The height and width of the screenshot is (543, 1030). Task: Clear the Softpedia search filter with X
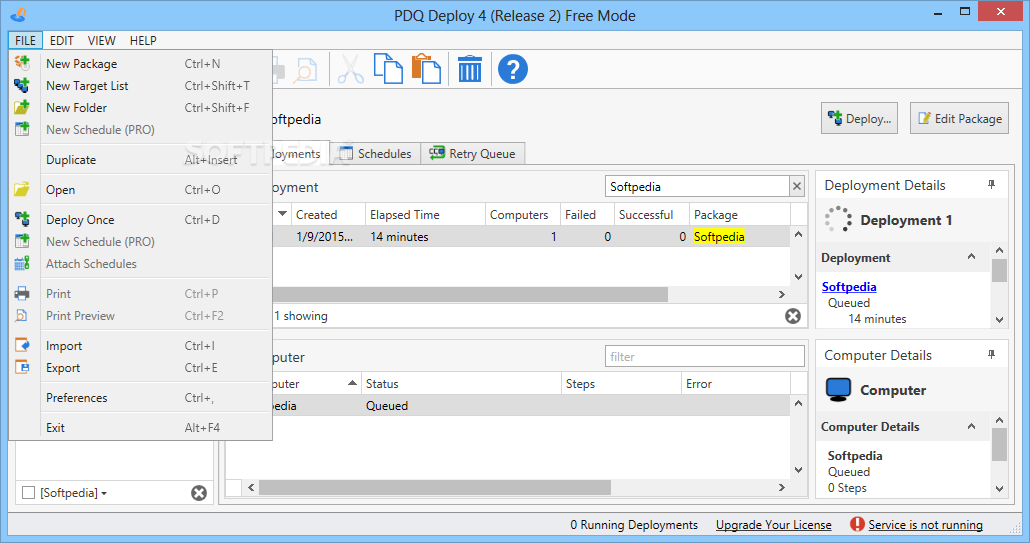(x=797, y=186)
